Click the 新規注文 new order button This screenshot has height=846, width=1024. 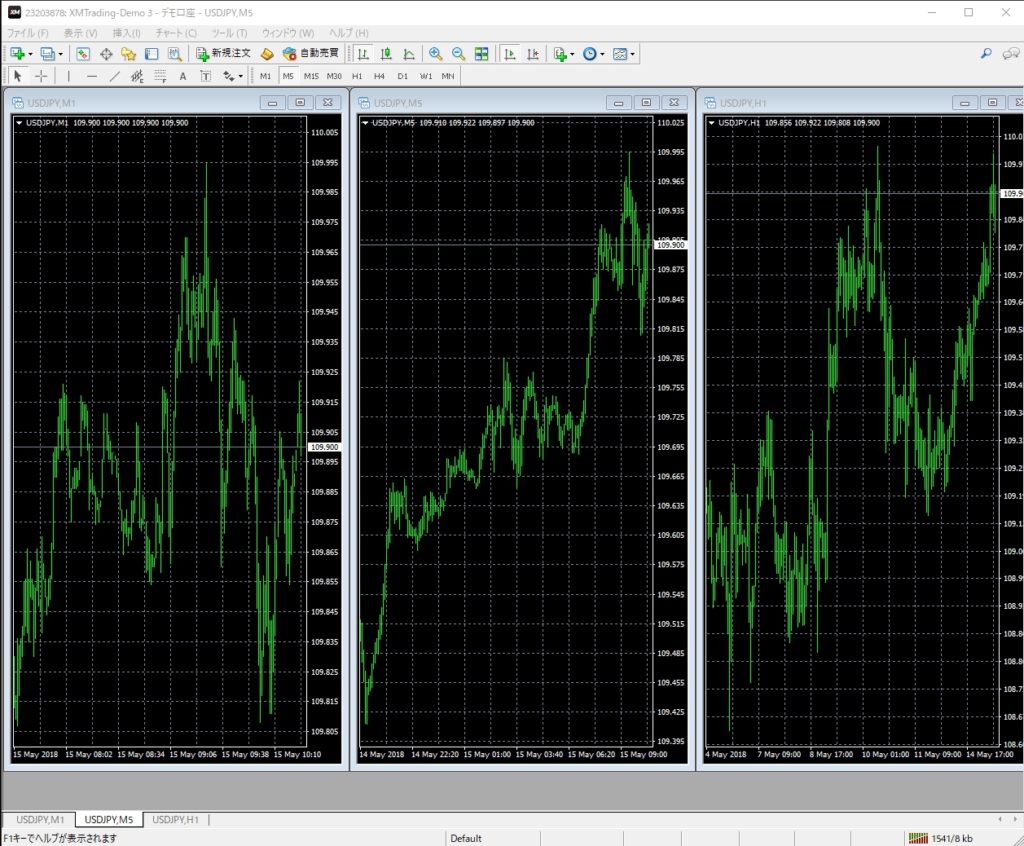tap(223, 54)
